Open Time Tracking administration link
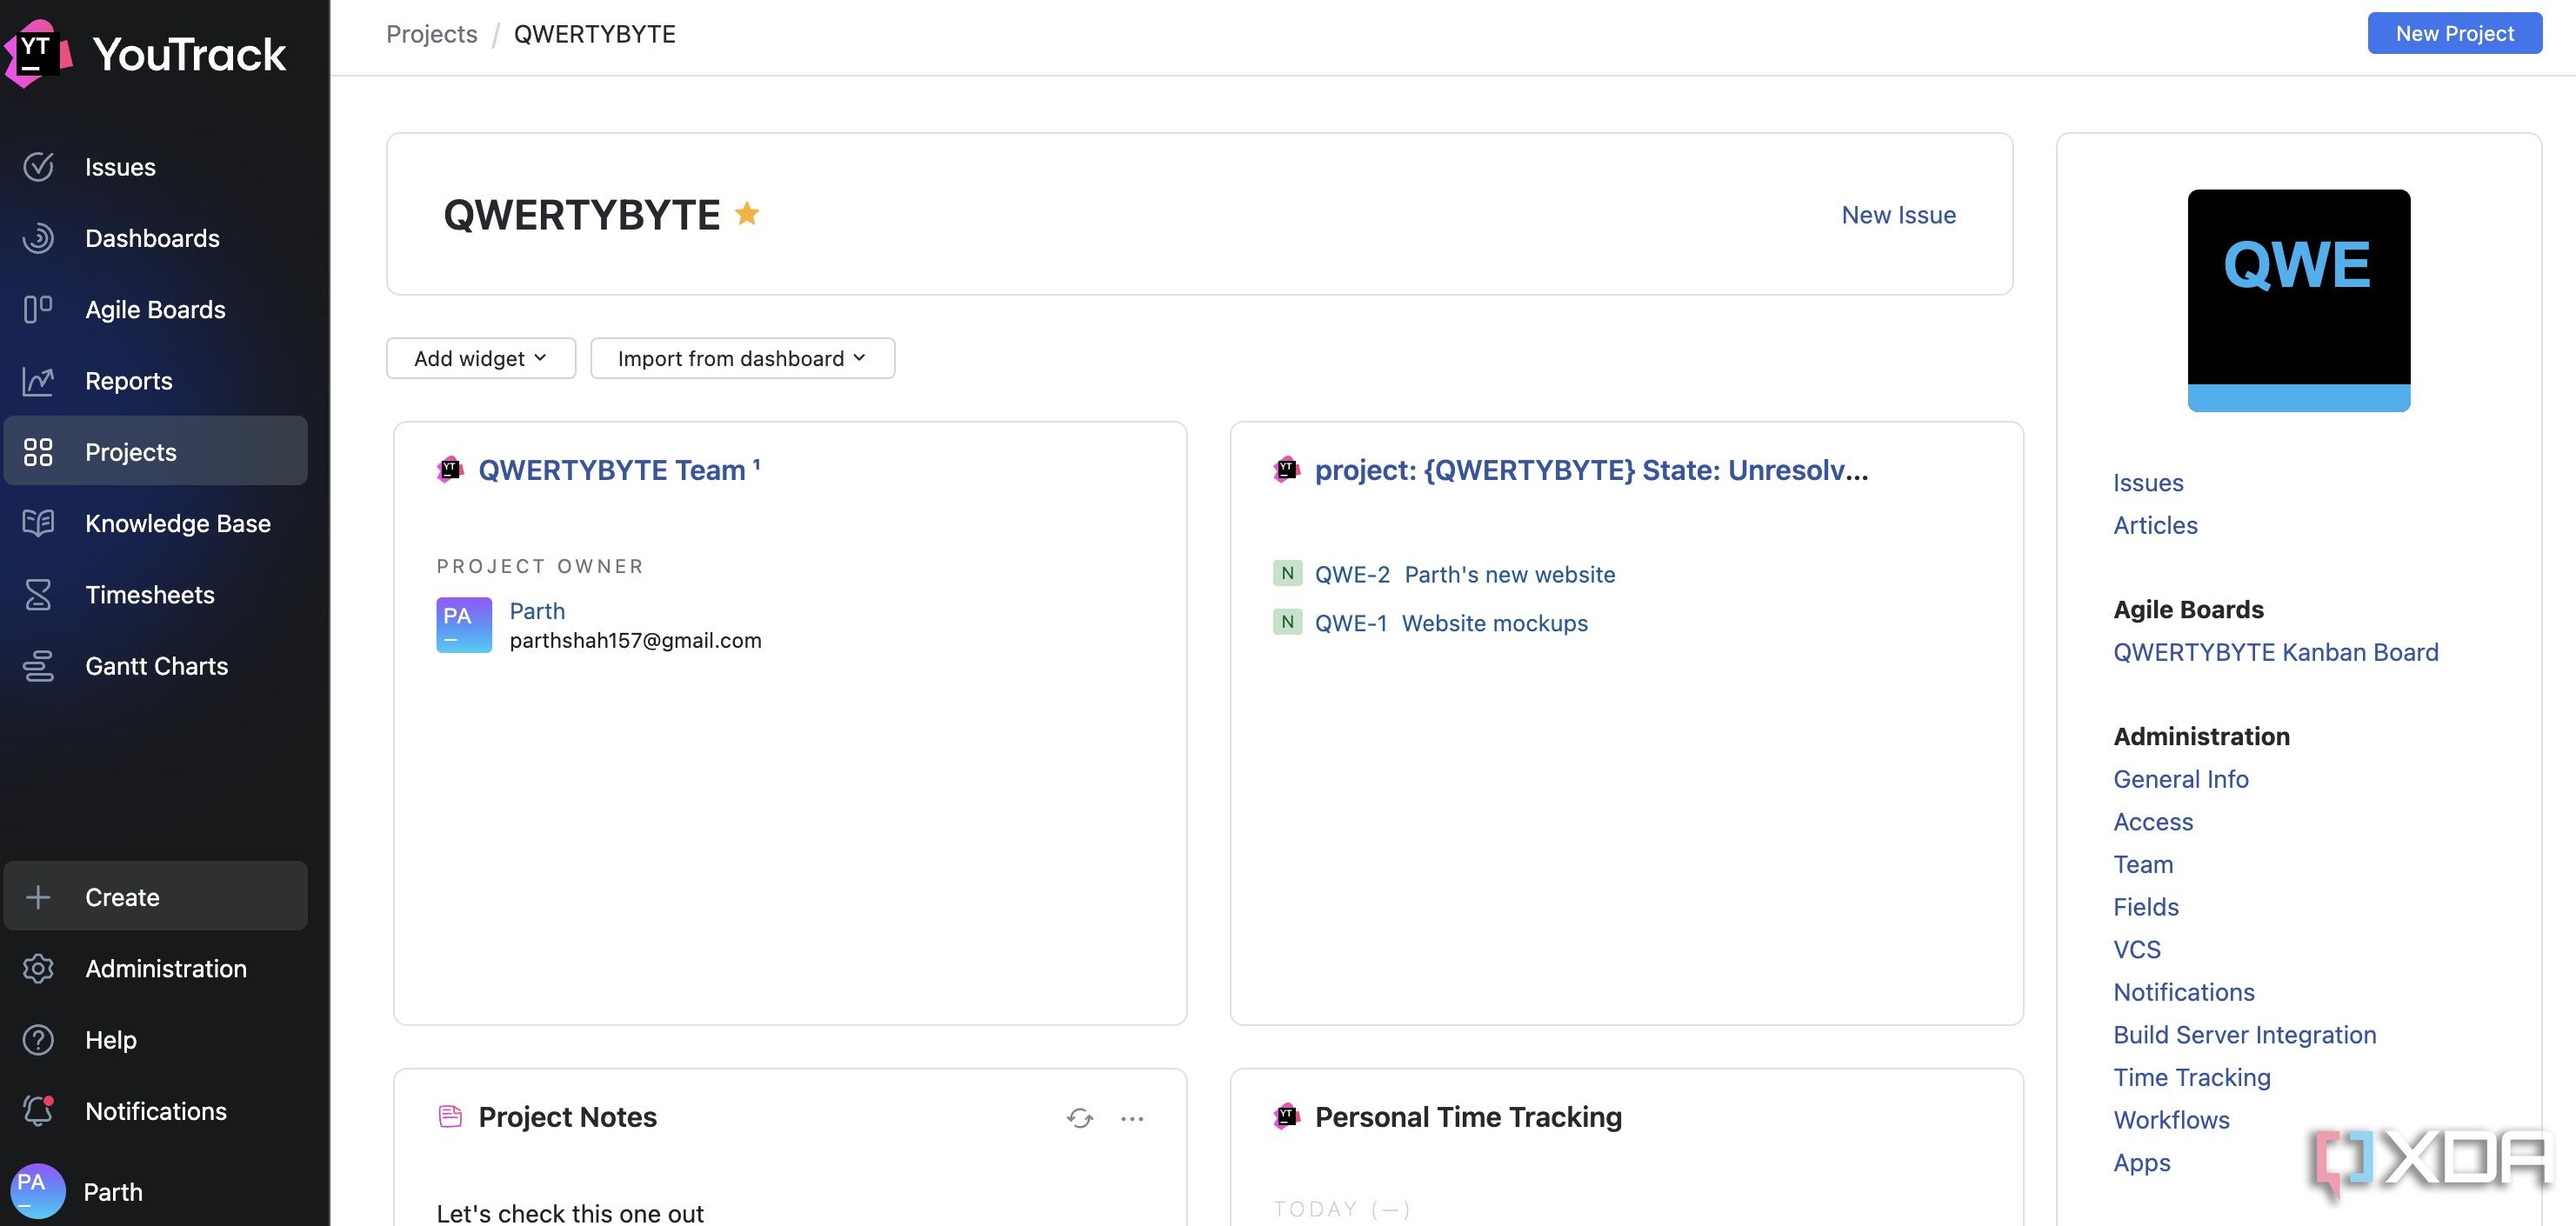This screenshot has height=1226, width=2576. [2192, 1077]
